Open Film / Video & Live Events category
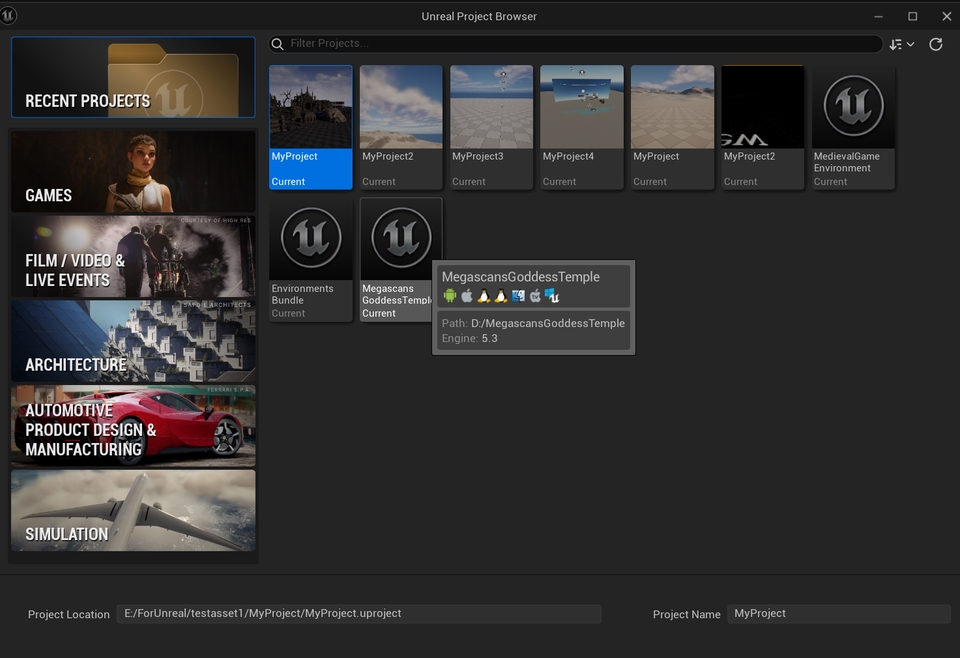 pyautogui.click(x=133, y=256)
